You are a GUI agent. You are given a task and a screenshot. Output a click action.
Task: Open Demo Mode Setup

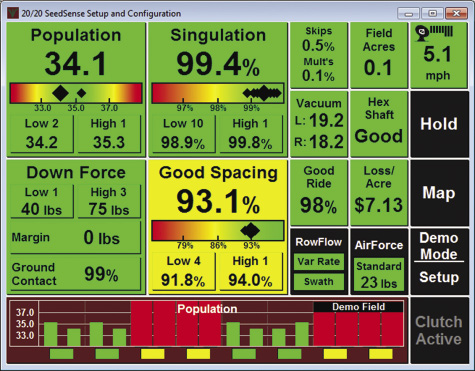tap(439, 262)
